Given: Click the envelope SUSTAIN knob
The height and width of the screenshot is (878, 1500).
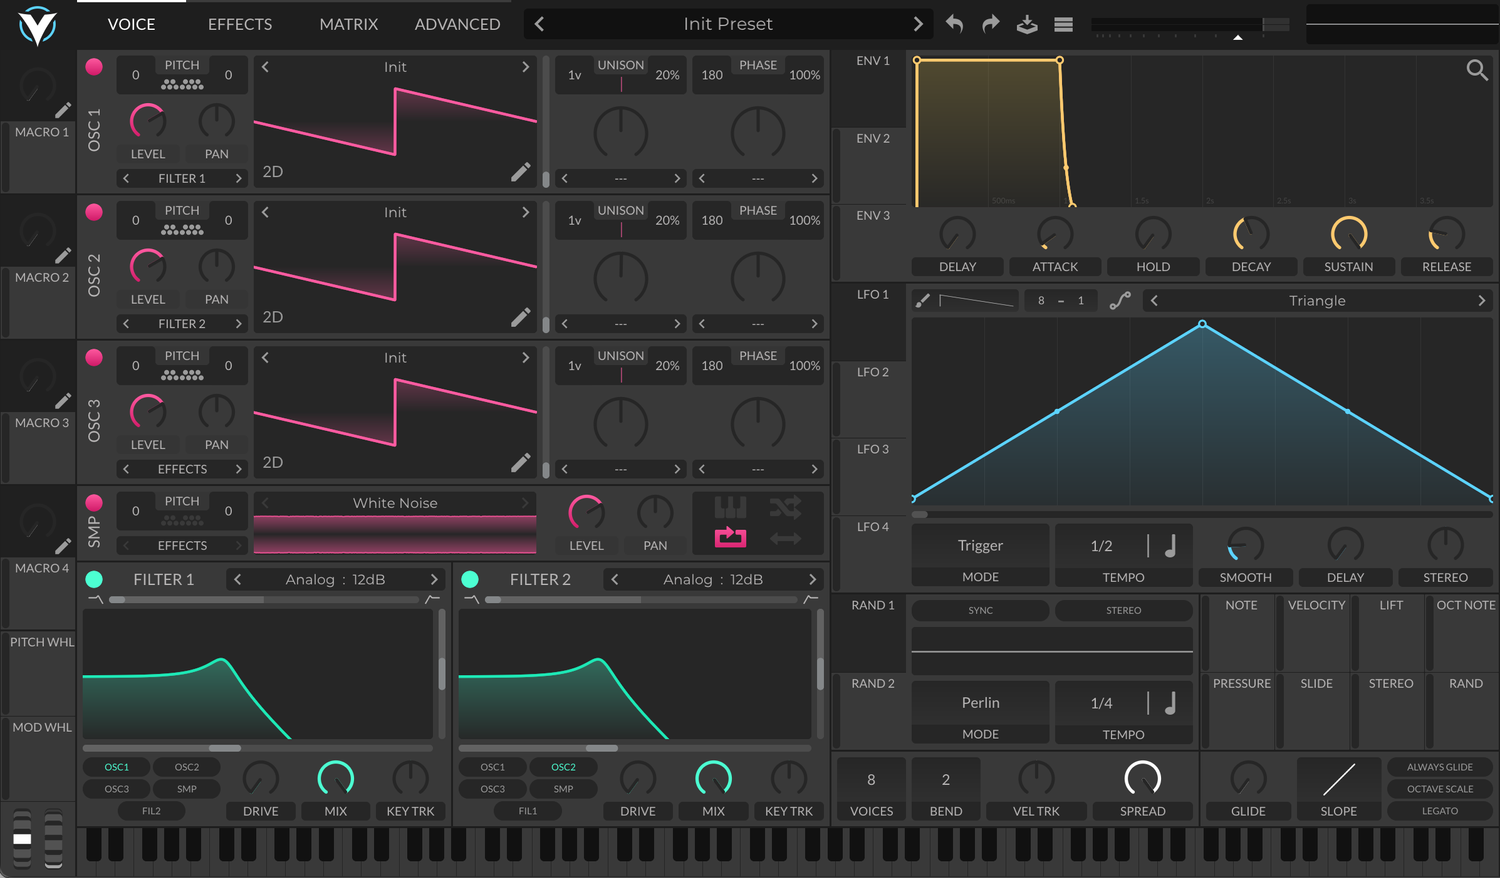Looking at the screenshot, I should pyautogui.click(x=1349, y=234).
